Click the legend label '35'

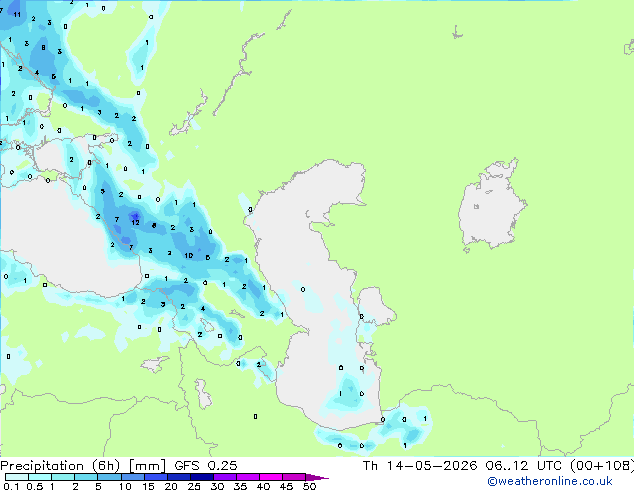(240, 486)
